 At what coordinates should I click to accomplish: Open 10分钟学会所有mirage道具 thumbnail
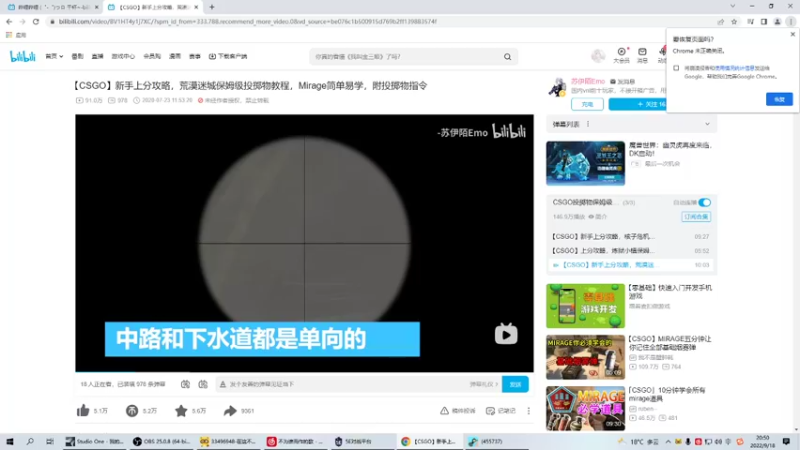(x=585, y=408)
